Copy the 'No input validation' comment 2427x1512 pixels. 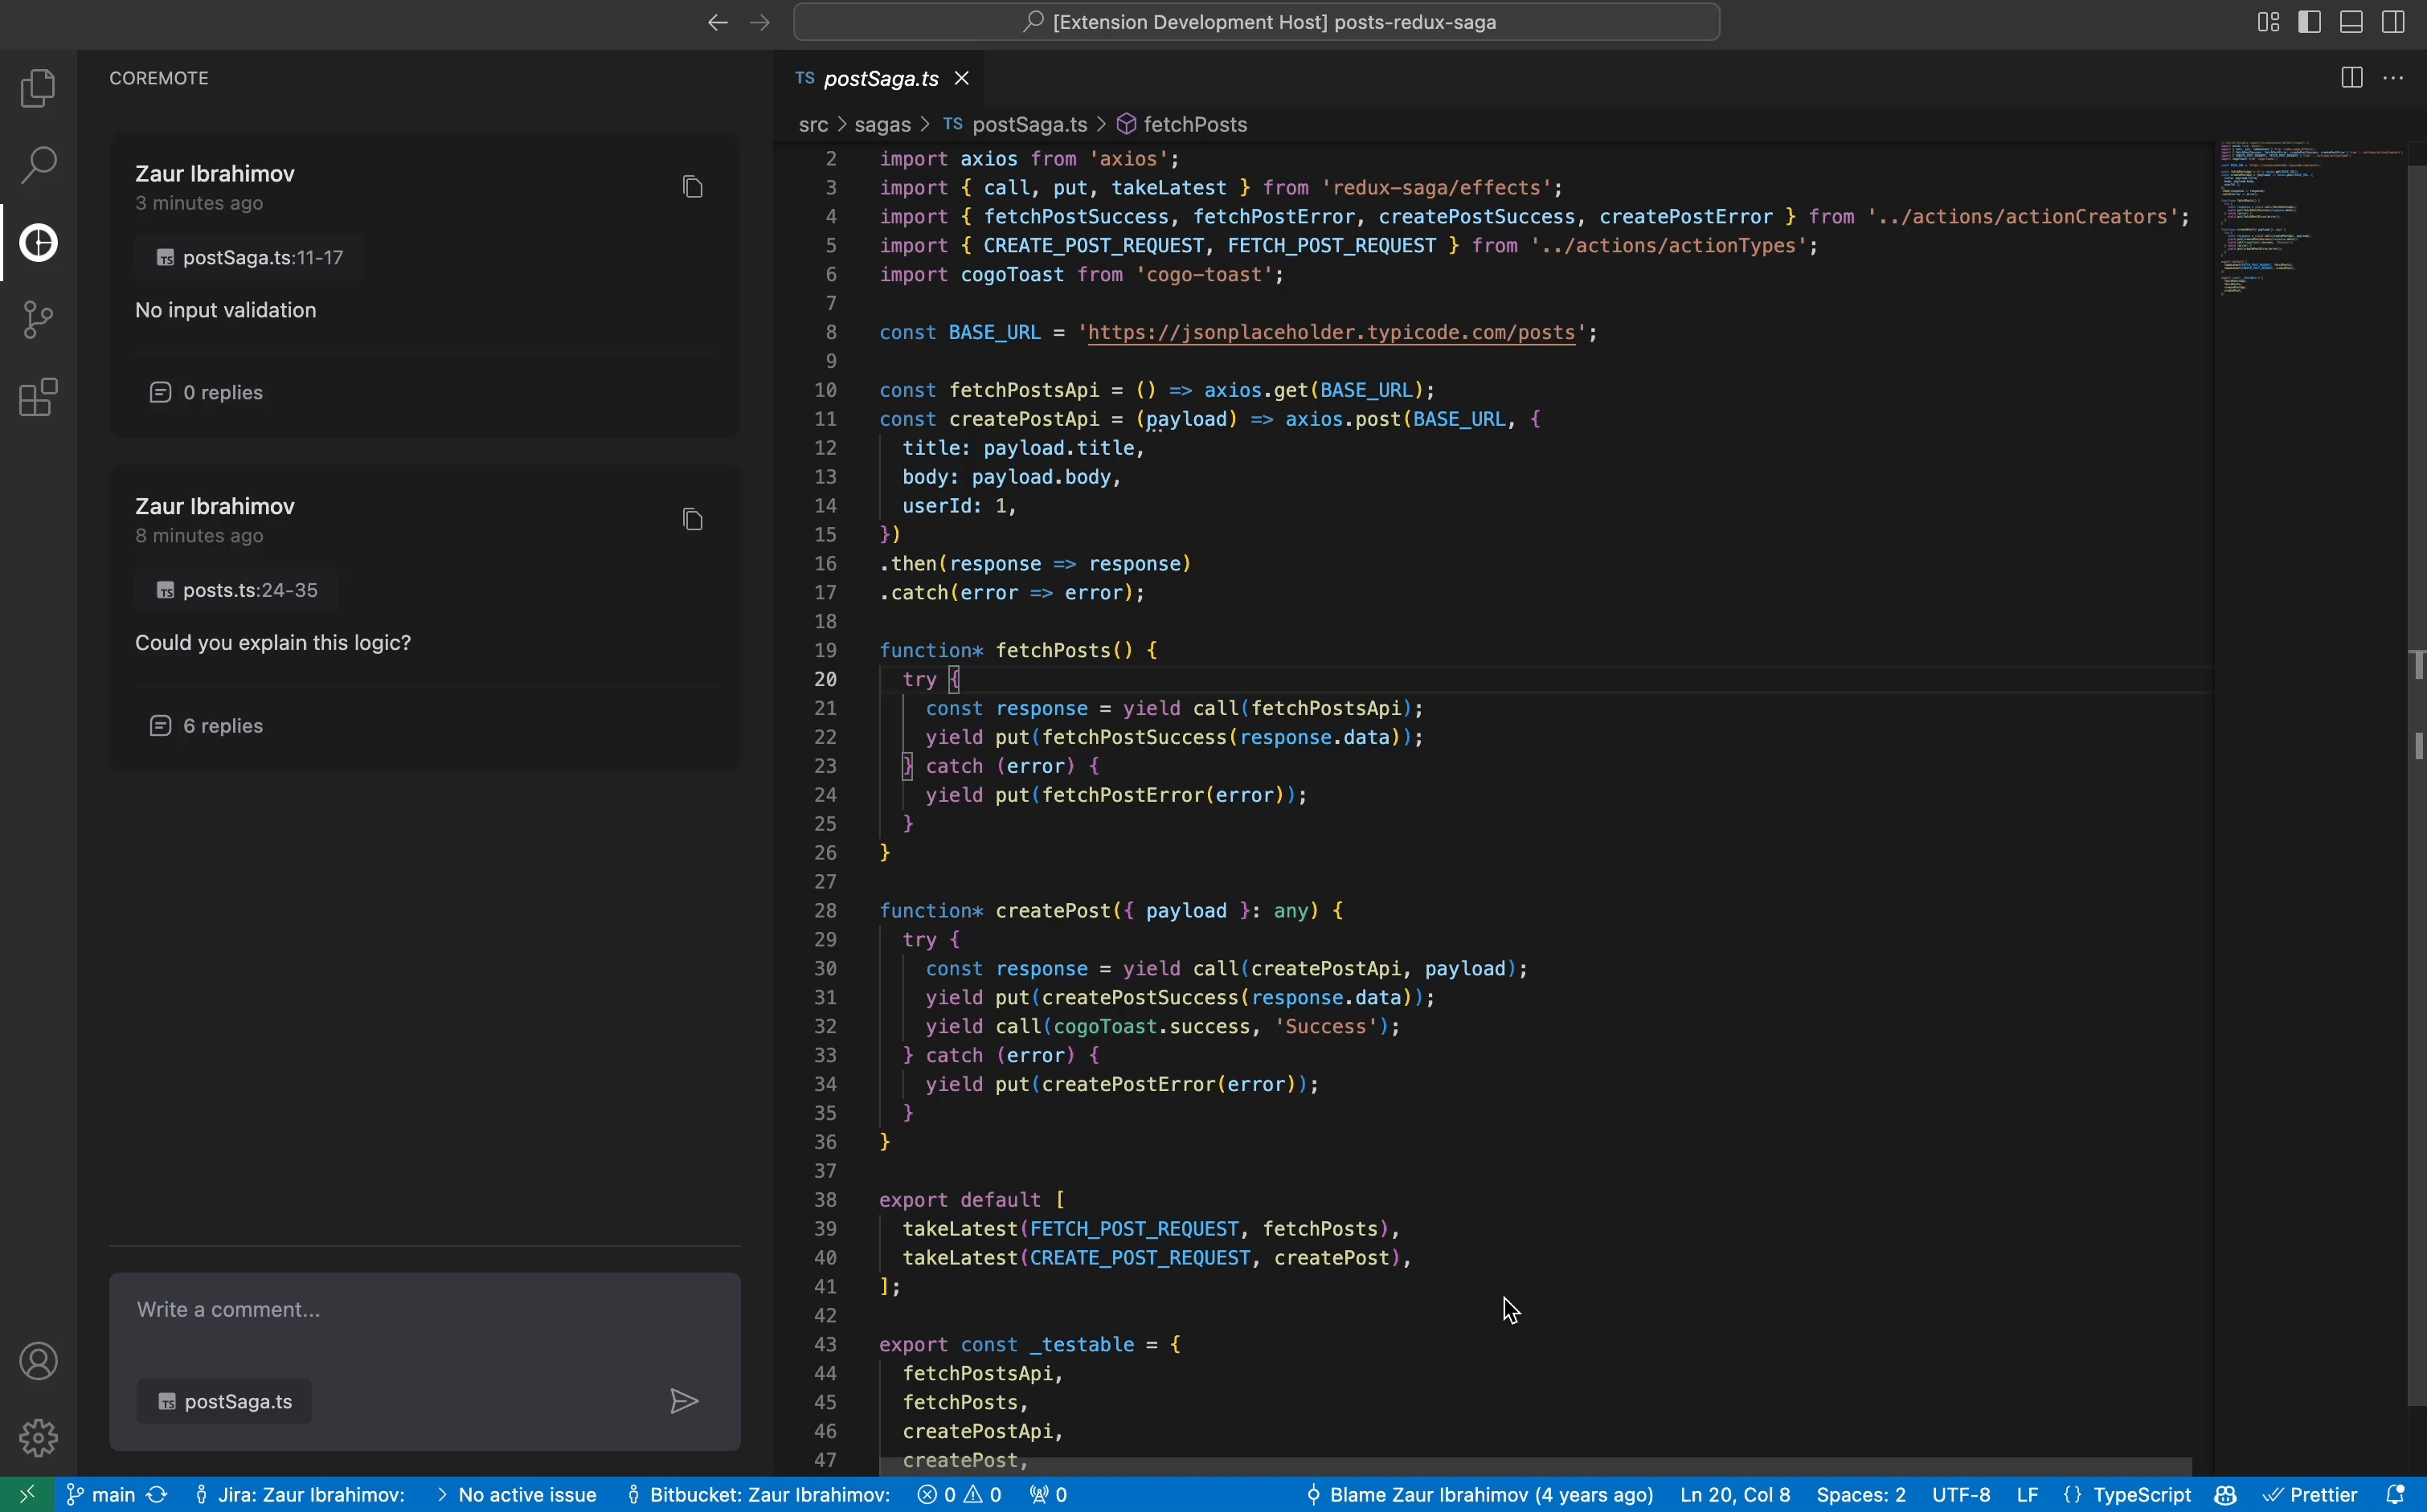point(693,187)
